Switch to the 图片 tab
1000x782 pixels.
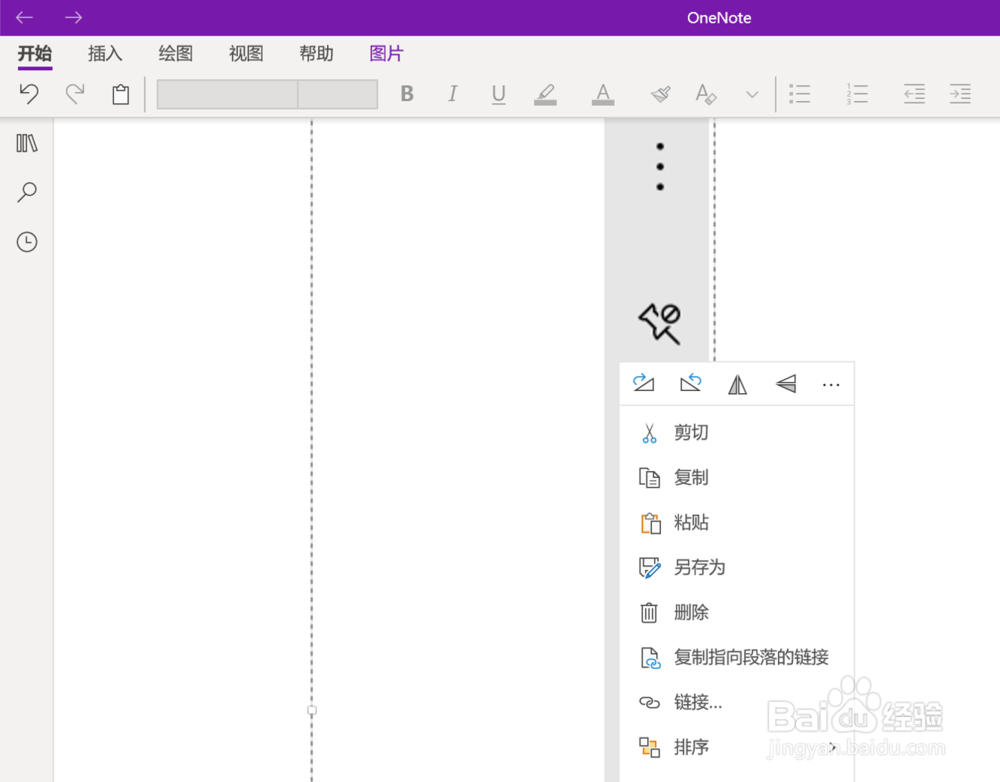click(x=386, y=54)
